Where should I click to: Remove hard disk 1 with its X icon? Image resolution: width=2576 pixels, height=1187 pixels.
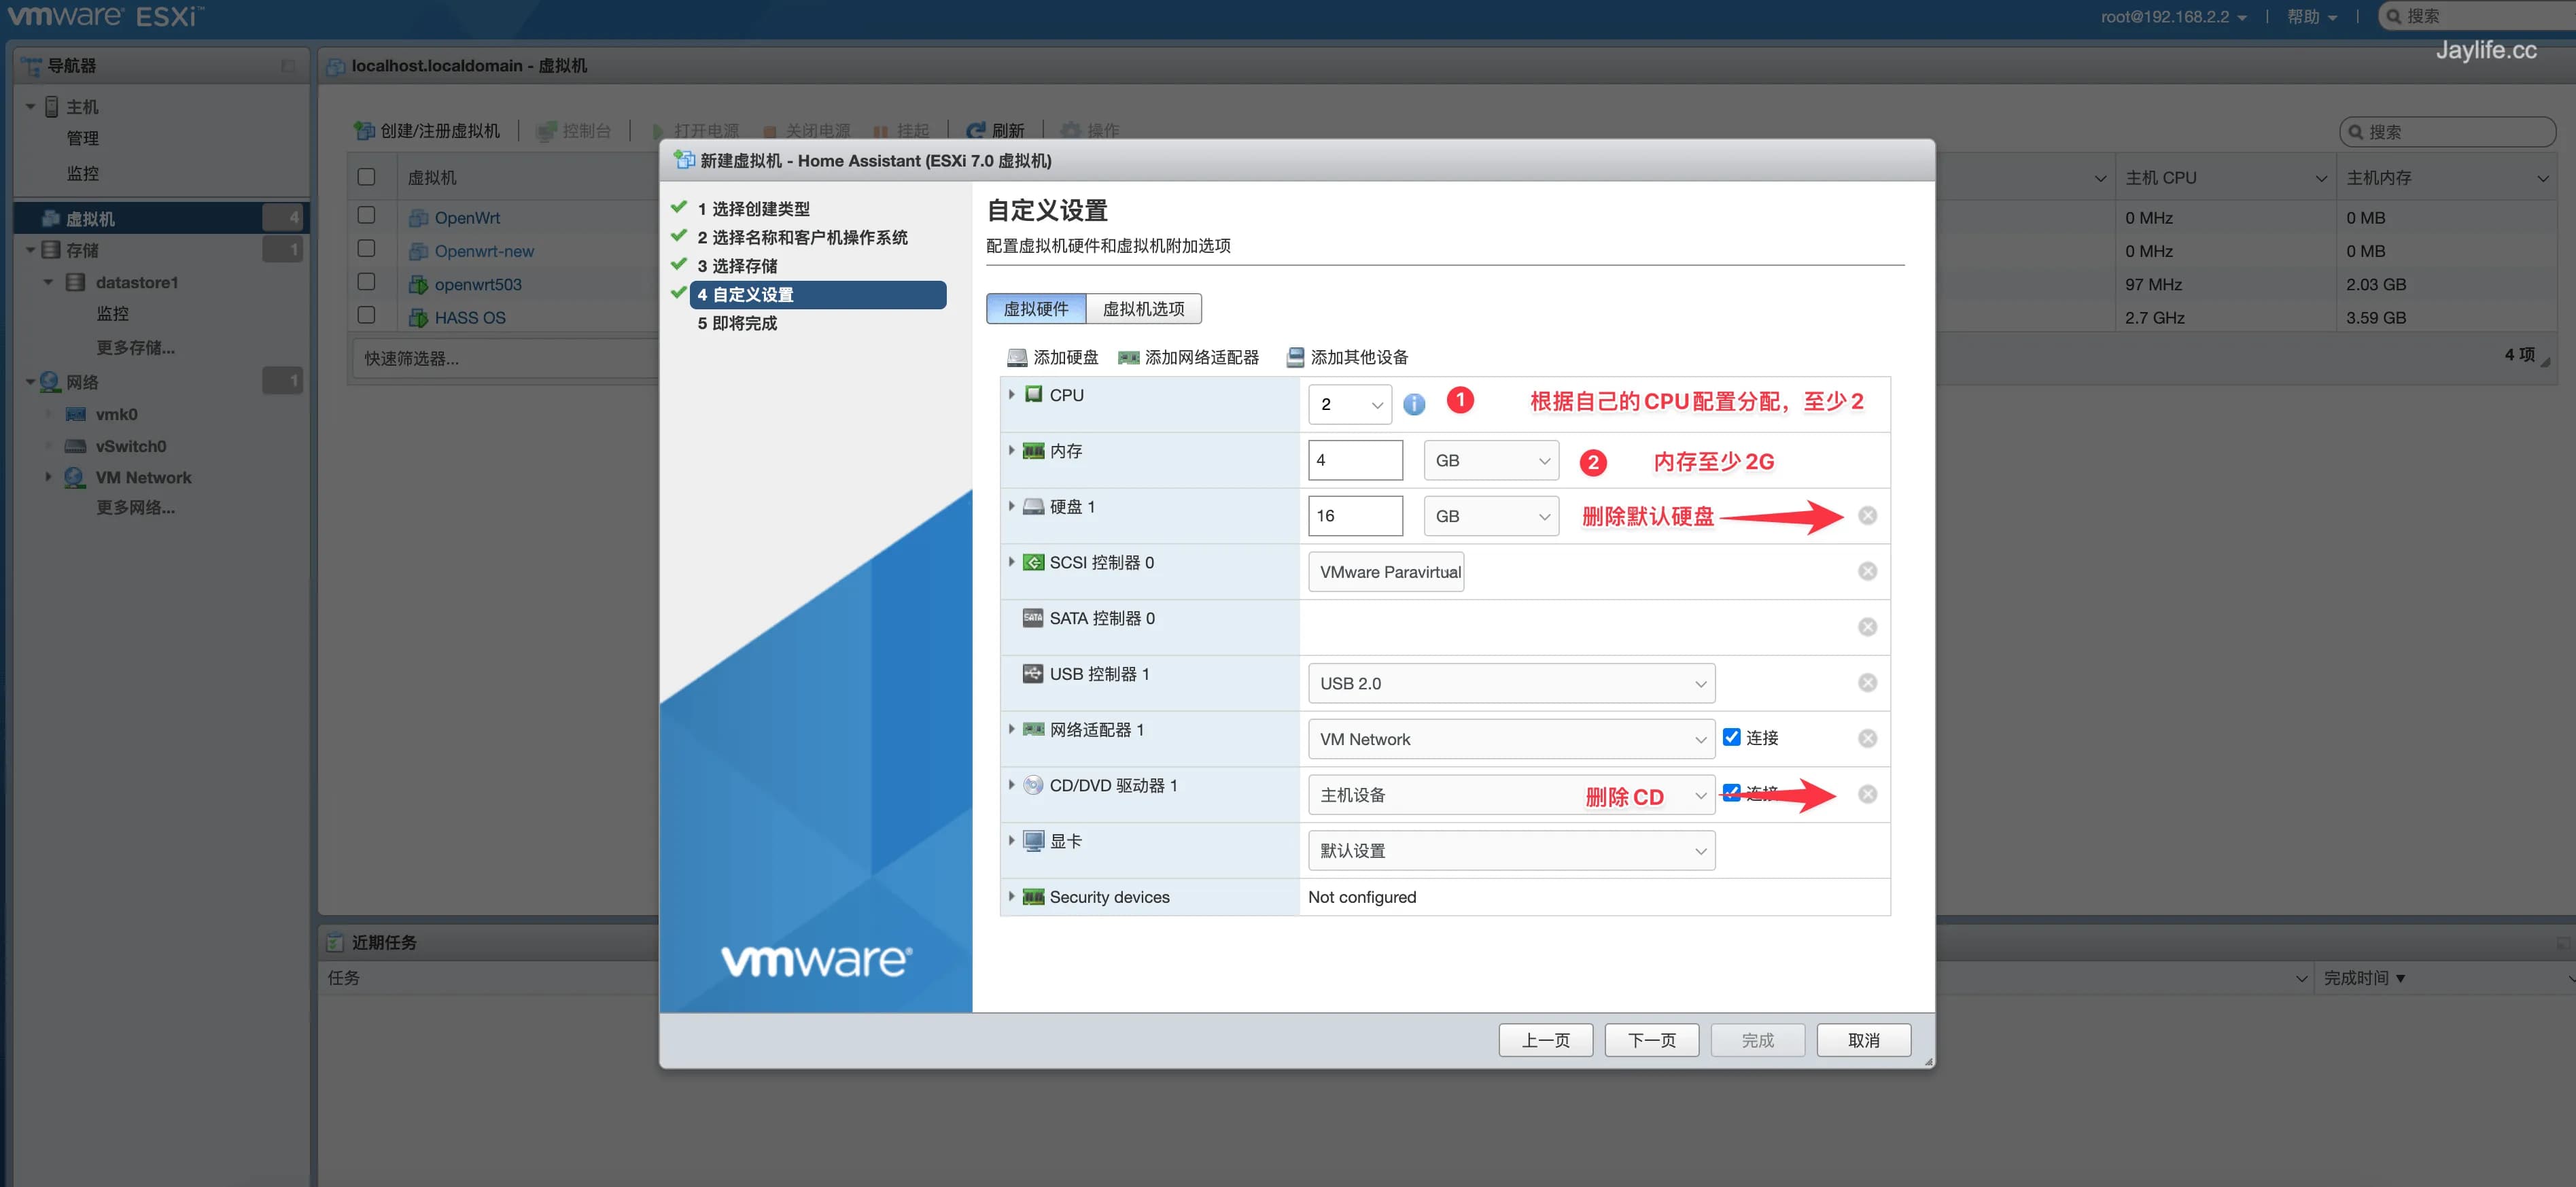pos(1866,516)
